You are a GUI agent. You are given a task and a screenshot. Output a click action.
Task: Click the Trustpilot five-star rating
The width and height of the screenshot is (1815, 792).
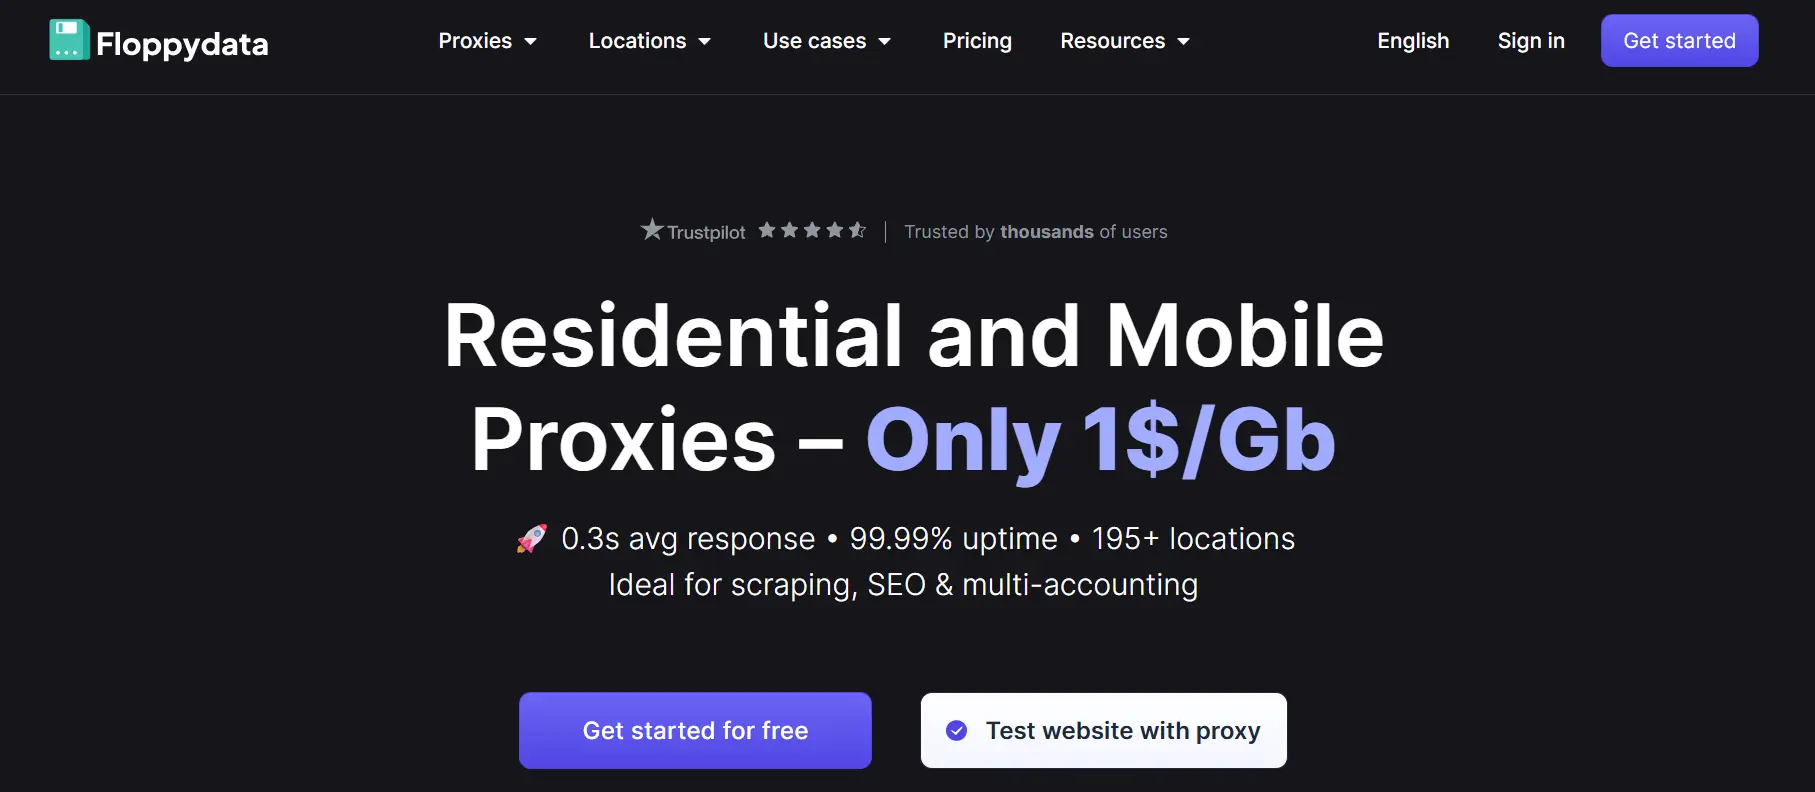(x=811, y=231)
